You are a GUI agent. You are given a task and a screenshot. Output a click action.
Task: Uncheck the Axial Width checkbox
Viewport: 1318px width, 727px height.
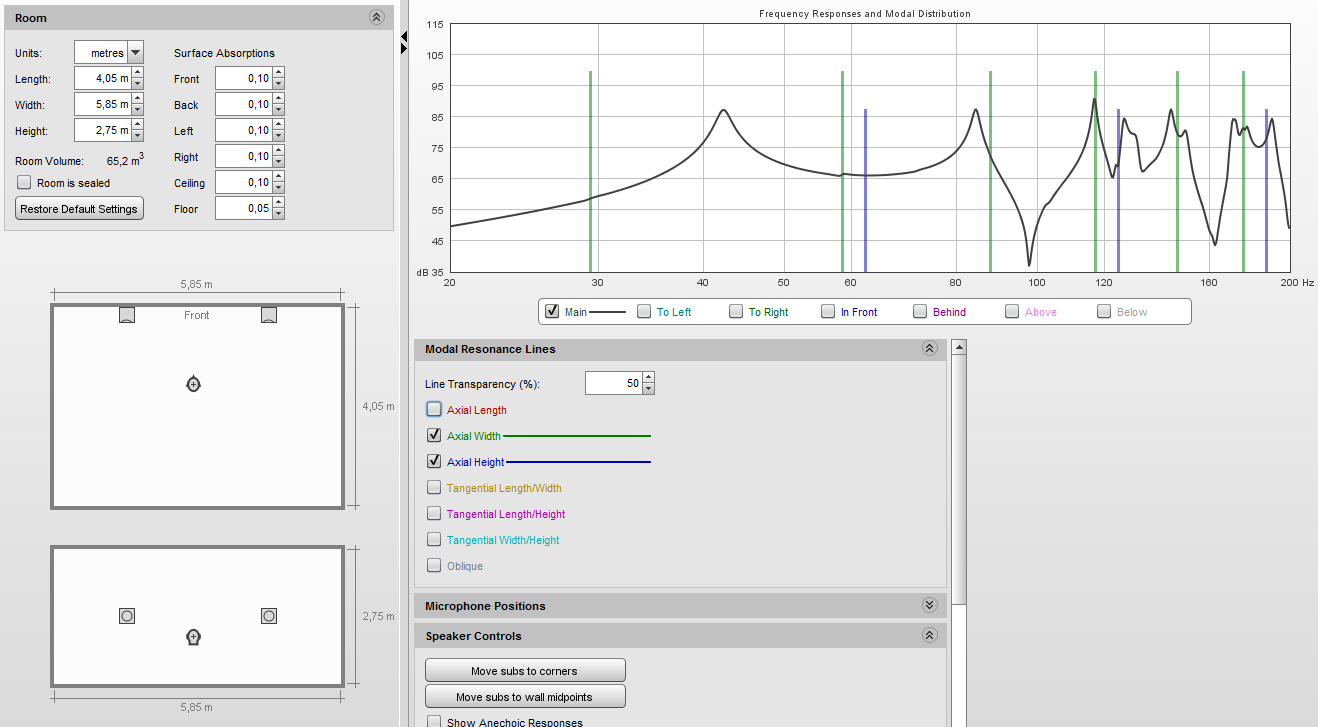click(434, 435)
